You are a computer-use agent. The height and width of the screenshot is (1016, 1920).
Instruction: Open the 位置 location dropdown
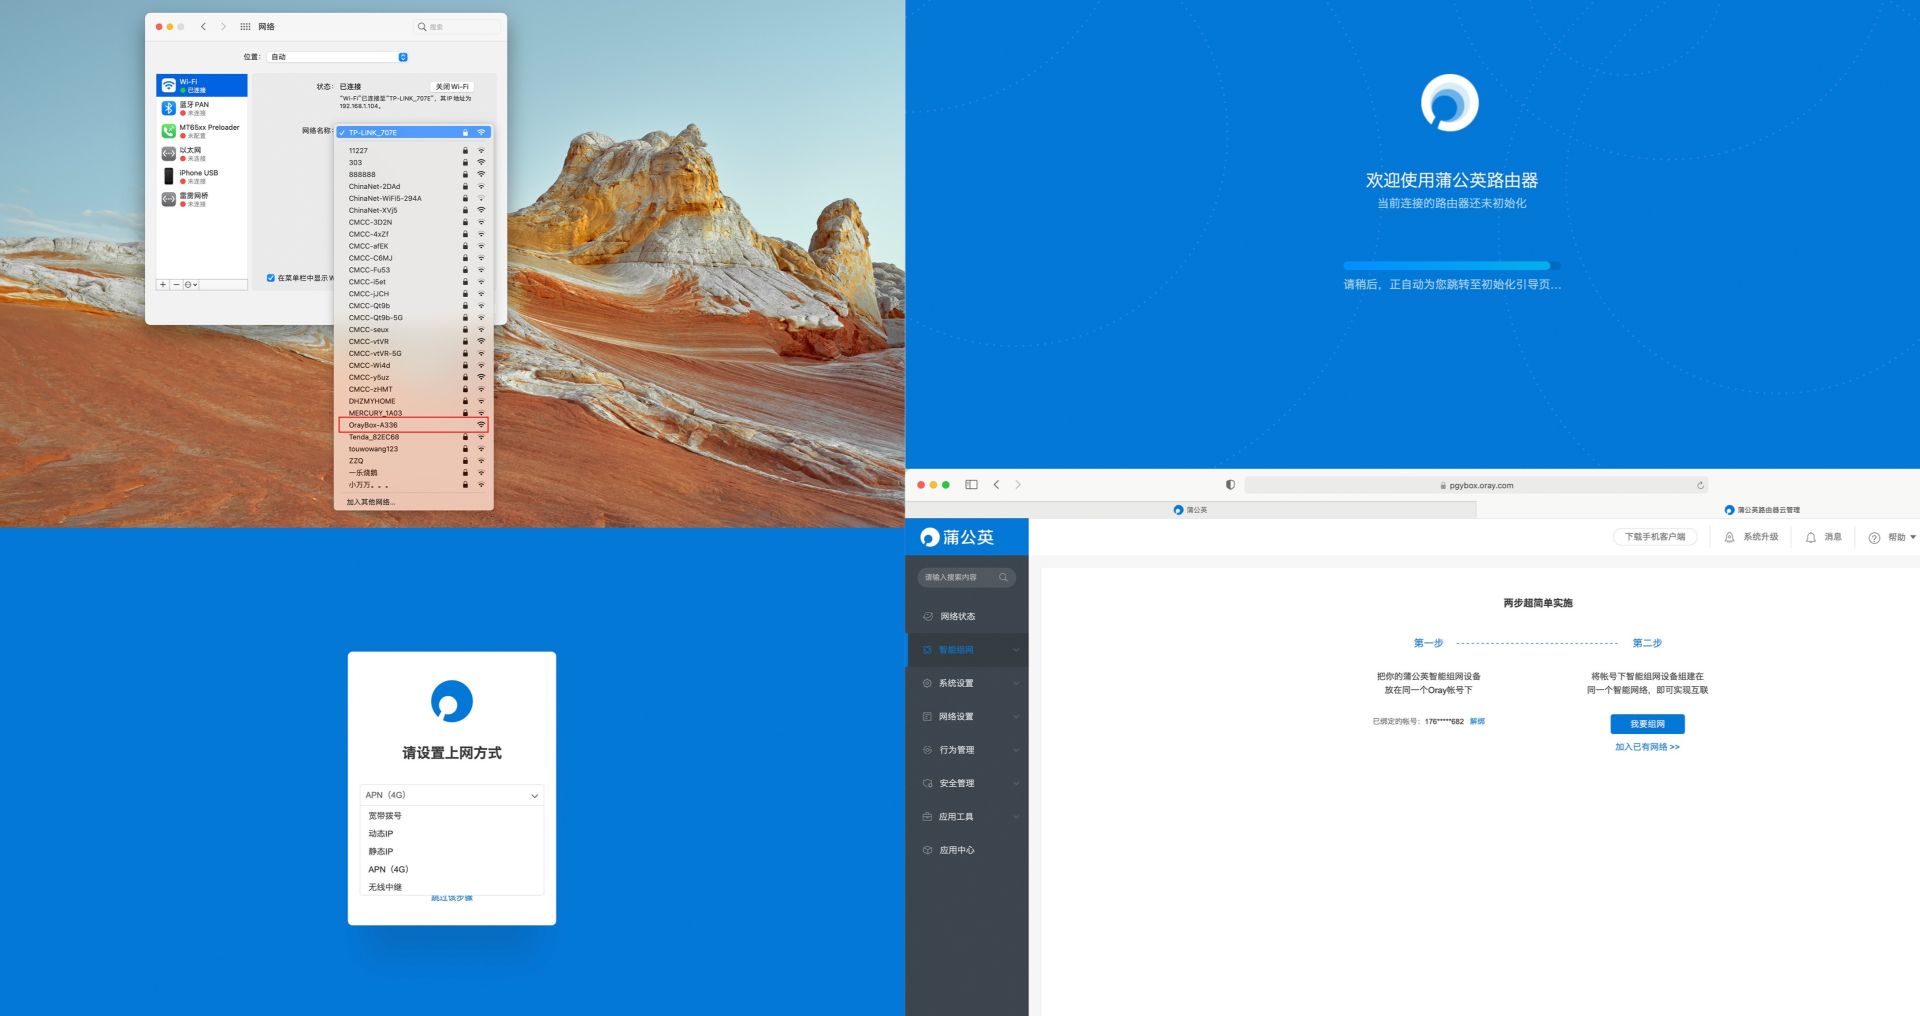pos(337,57)
